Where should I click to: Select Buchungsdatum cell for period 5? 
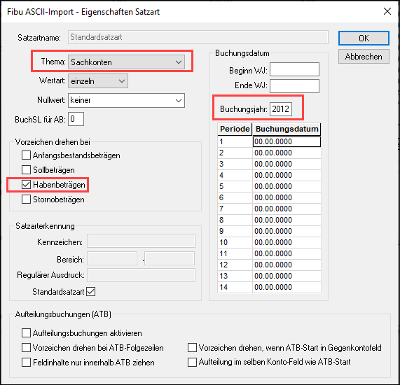click(287, 186)
